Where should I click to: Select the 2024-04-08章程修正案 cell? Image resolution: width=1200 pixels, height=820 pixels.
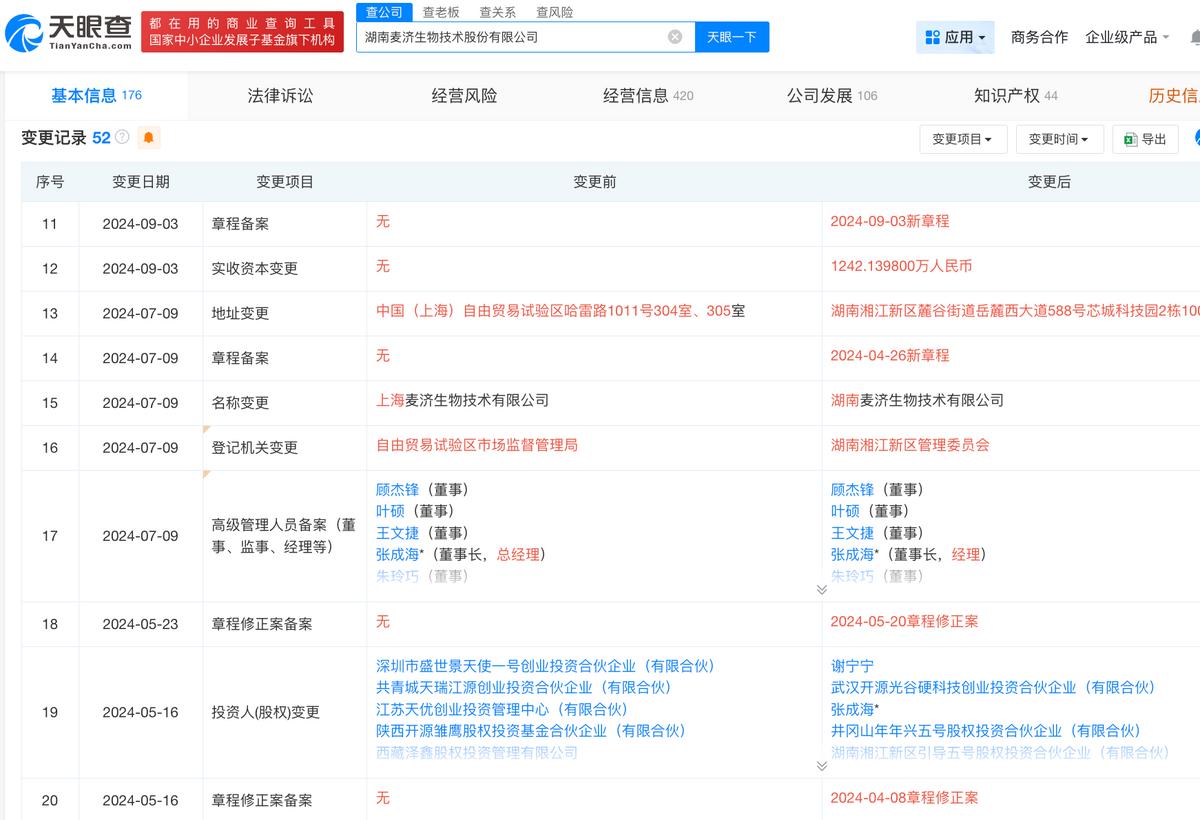tap(904, 798)
